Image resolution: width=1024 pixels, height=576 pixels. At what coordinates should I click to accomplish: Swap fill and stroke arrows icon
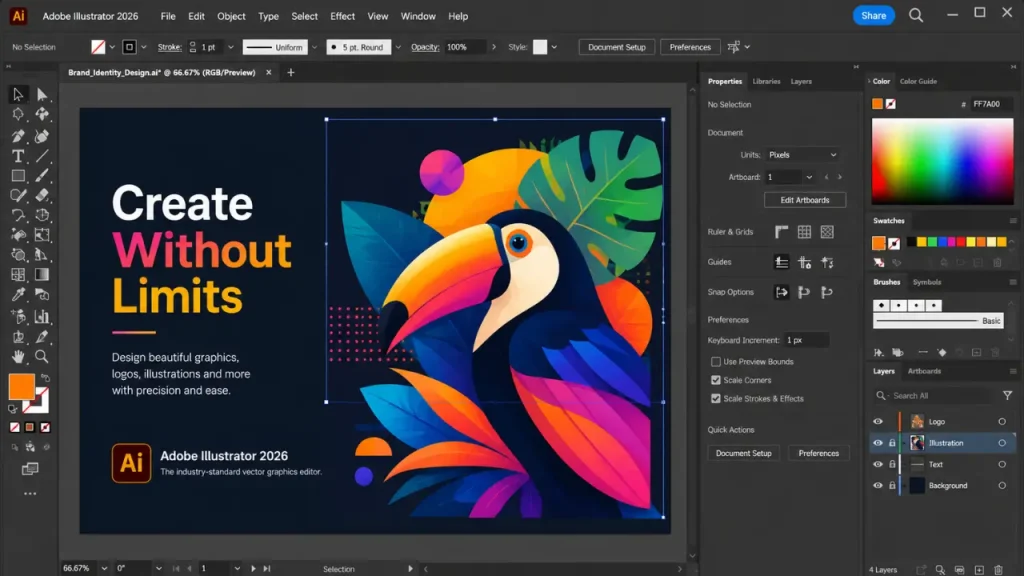point(45,377)
